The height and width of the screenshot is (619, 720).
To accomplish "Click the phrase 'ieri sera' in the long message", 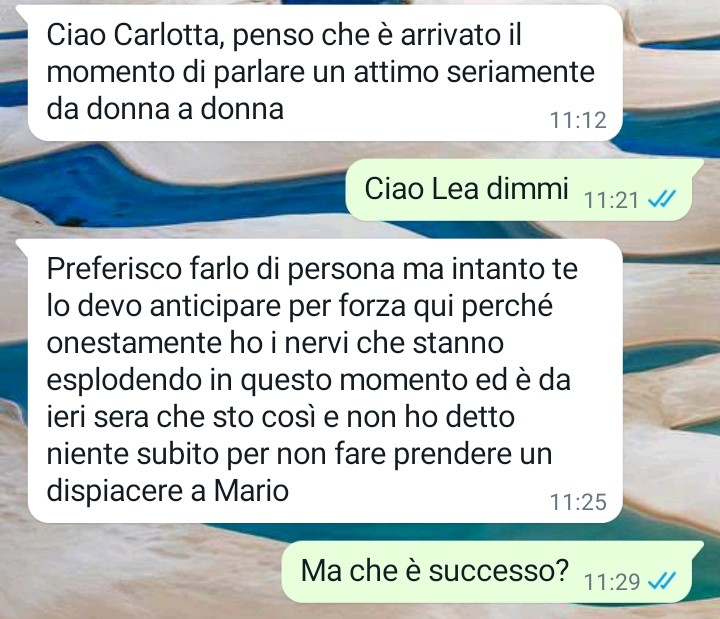I will point(98,417).
